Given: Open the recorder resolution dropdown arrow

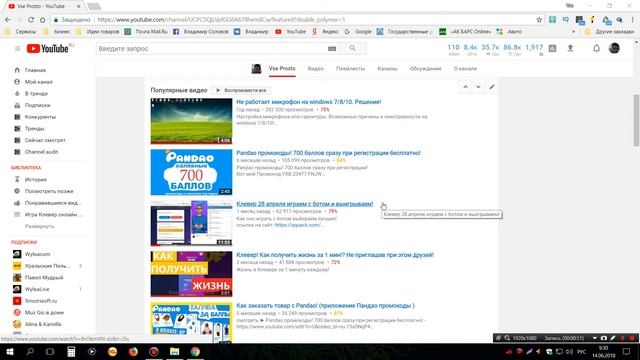Looking at the screenshot, I should coord(595,338).
